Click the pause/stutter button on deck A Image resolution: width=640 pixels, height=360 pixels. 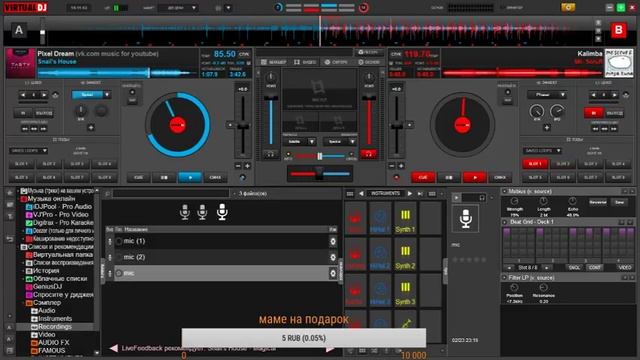tap(164, 178)
